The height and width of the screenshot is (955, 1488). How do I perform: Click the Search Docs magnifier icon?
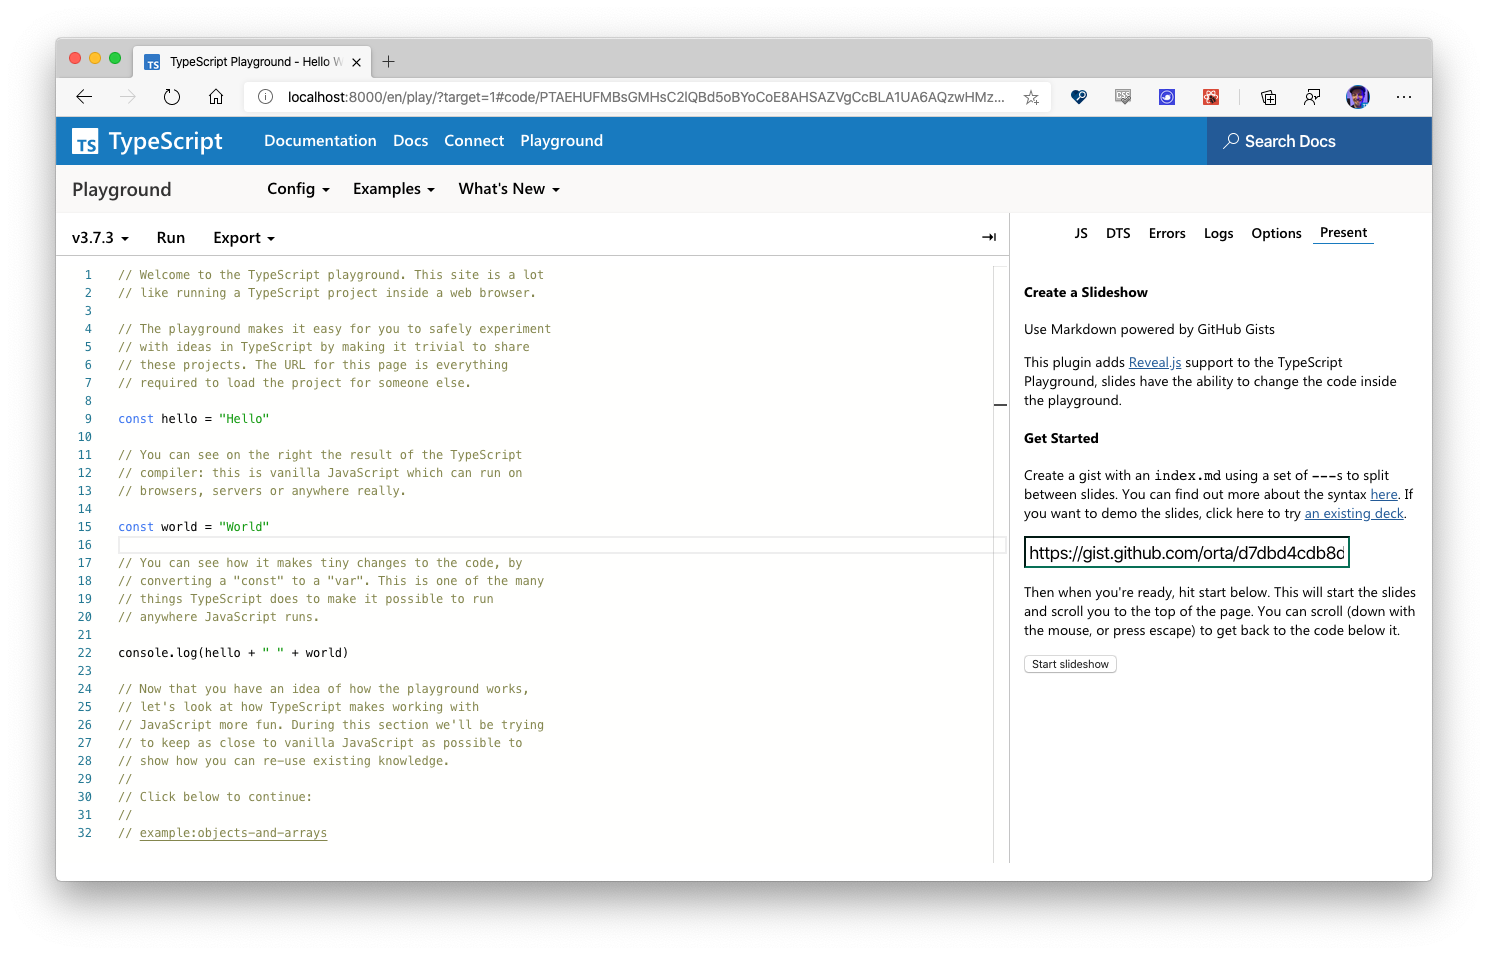pyautogui.click(x=1231, y=141)
